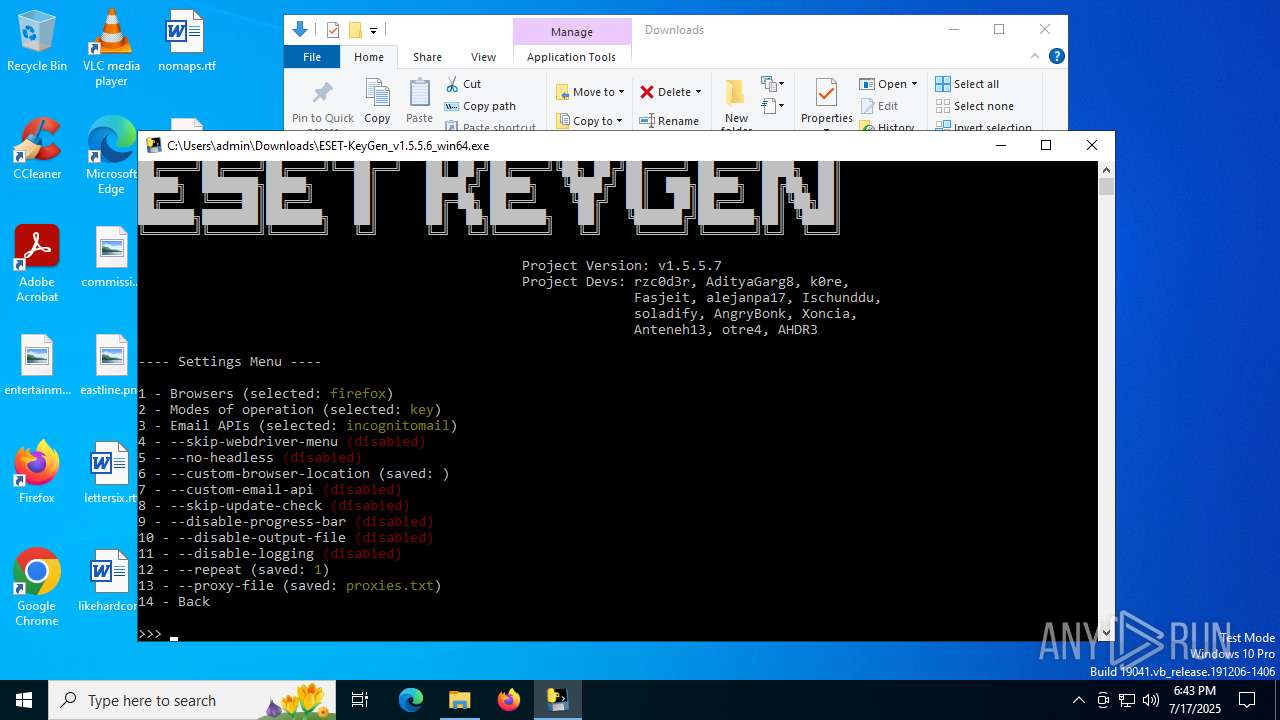The image size is (1280, 720).
Task: Open the volume control in system tray
Action: point(1151,700)
